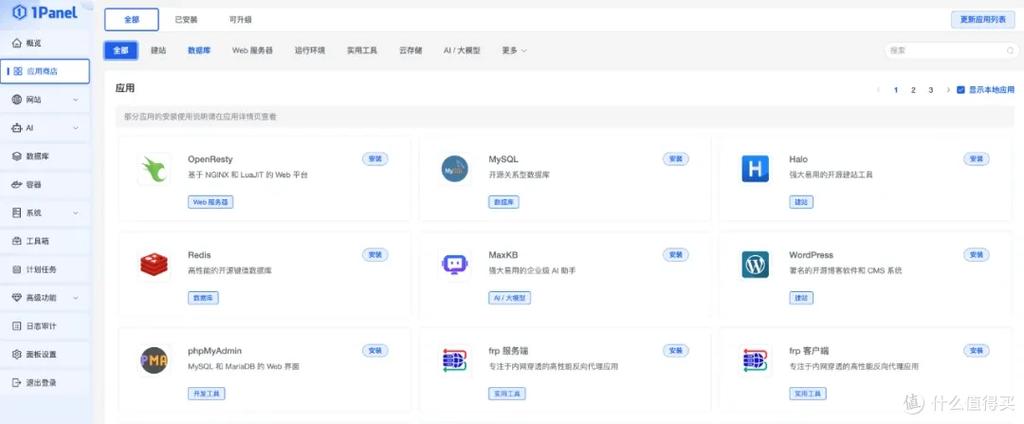Viewport: 1024px width, 424px height.
Task: Click the 数据库 tag on Redis card
Action: 203,298
